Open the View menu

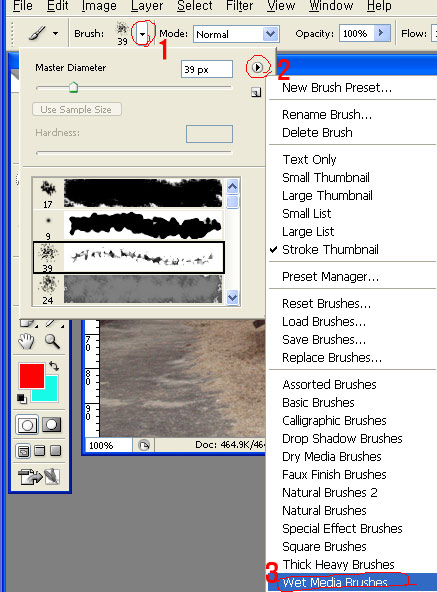click(x=281, y=6)
